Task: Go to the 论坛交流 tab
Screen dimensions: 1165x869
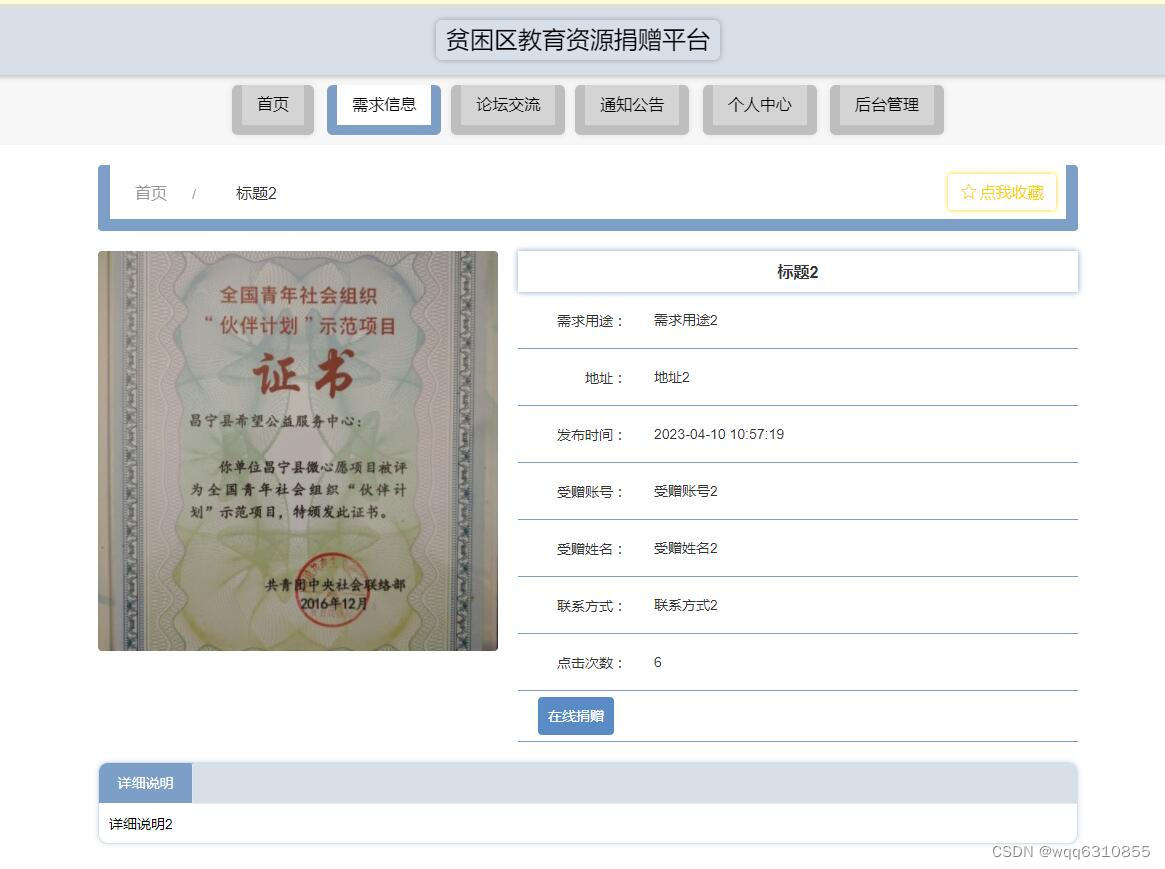Action: tap(507, 108)
